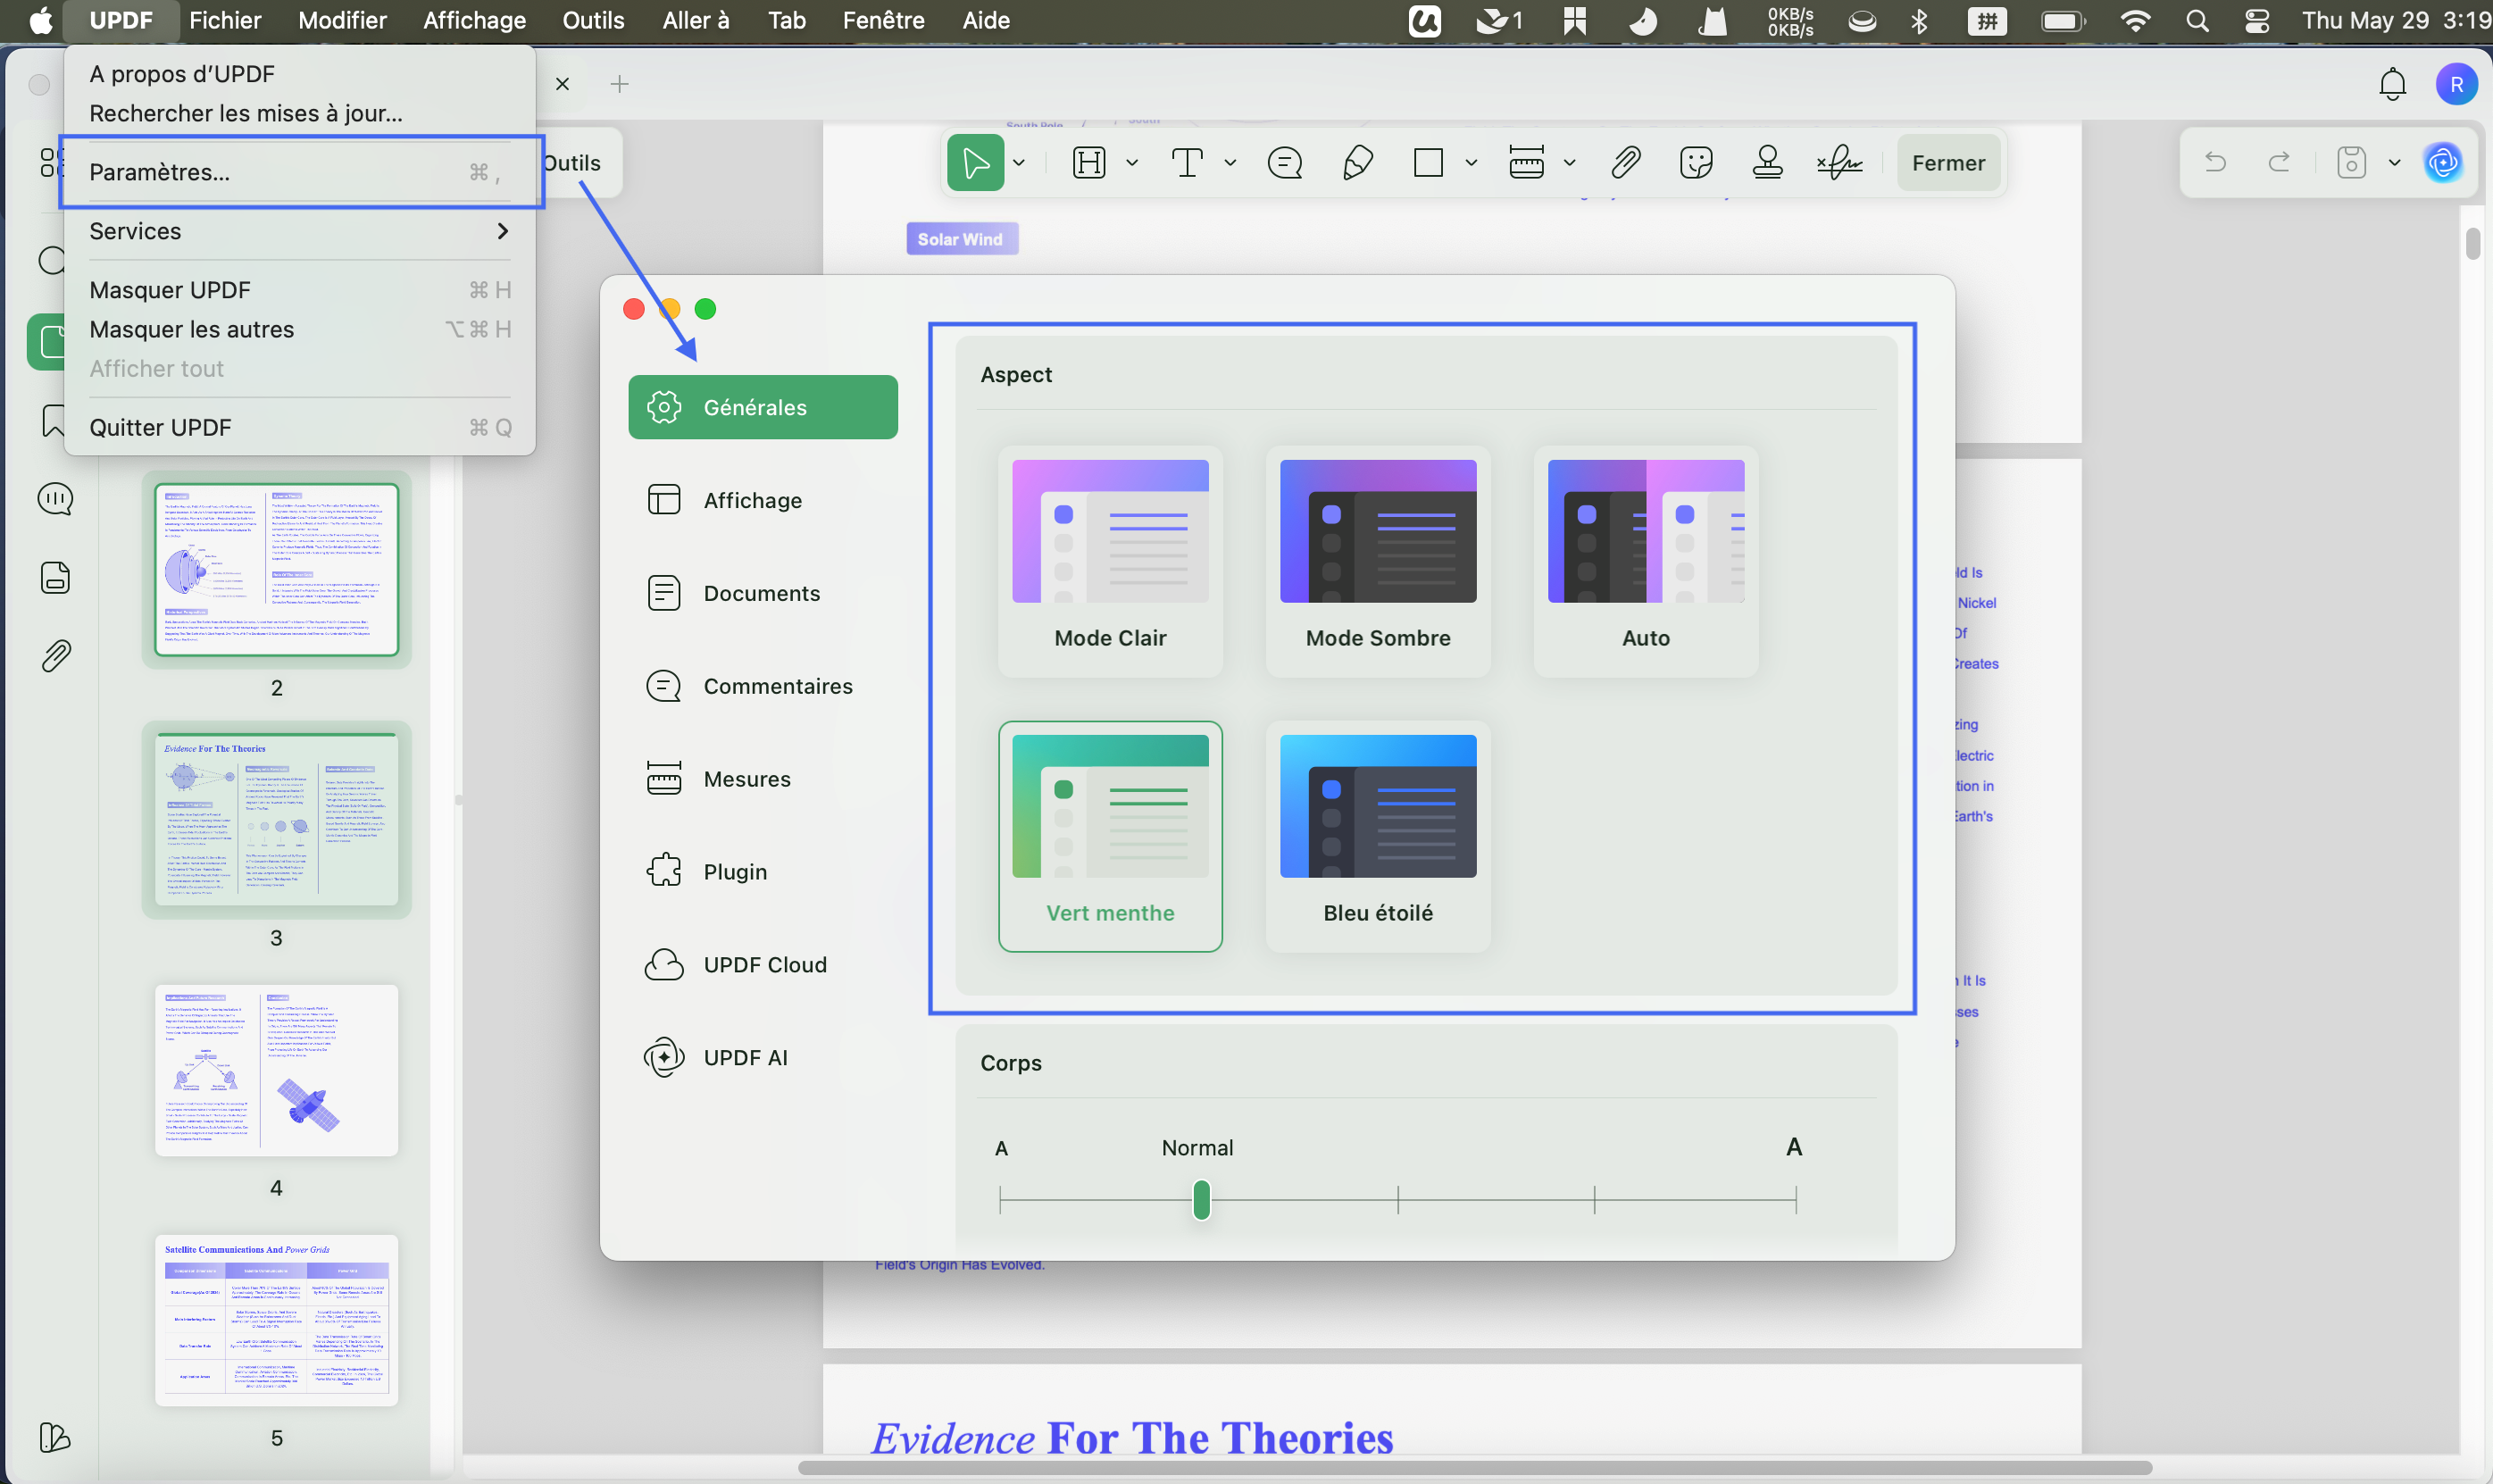The height and width of the screenshot is (1484, 2493).
Task: Switch to Affichage settings tab
Action: [x=763, y=500]
